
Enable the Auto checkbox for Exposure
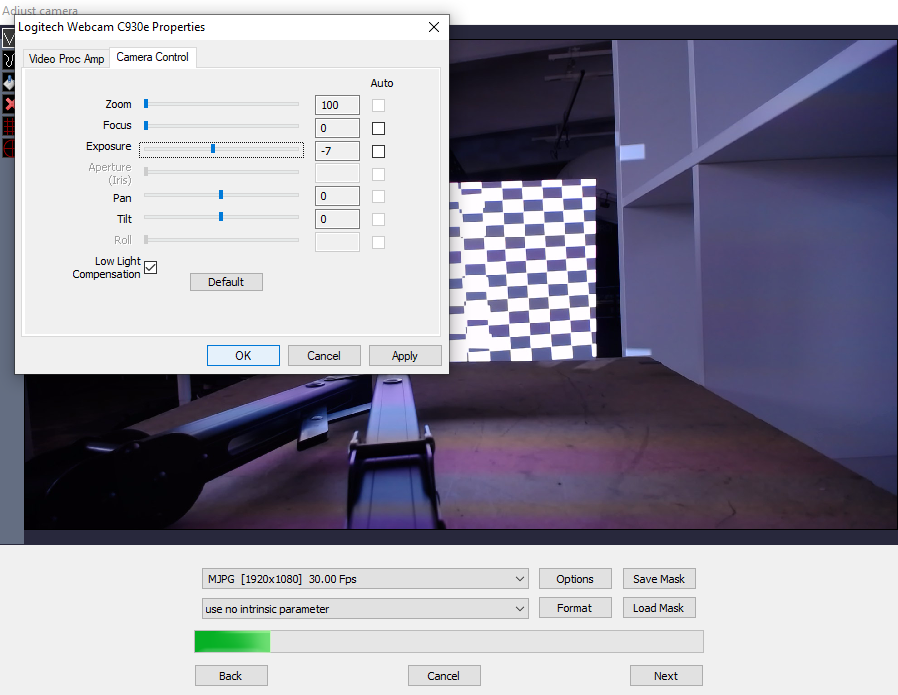pyautogui.click(x=378, y=151)
